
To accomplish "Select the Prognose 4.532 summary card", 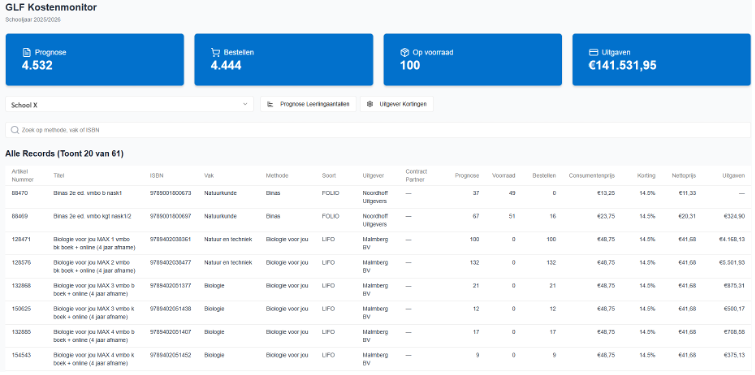I will click(95, 60).
